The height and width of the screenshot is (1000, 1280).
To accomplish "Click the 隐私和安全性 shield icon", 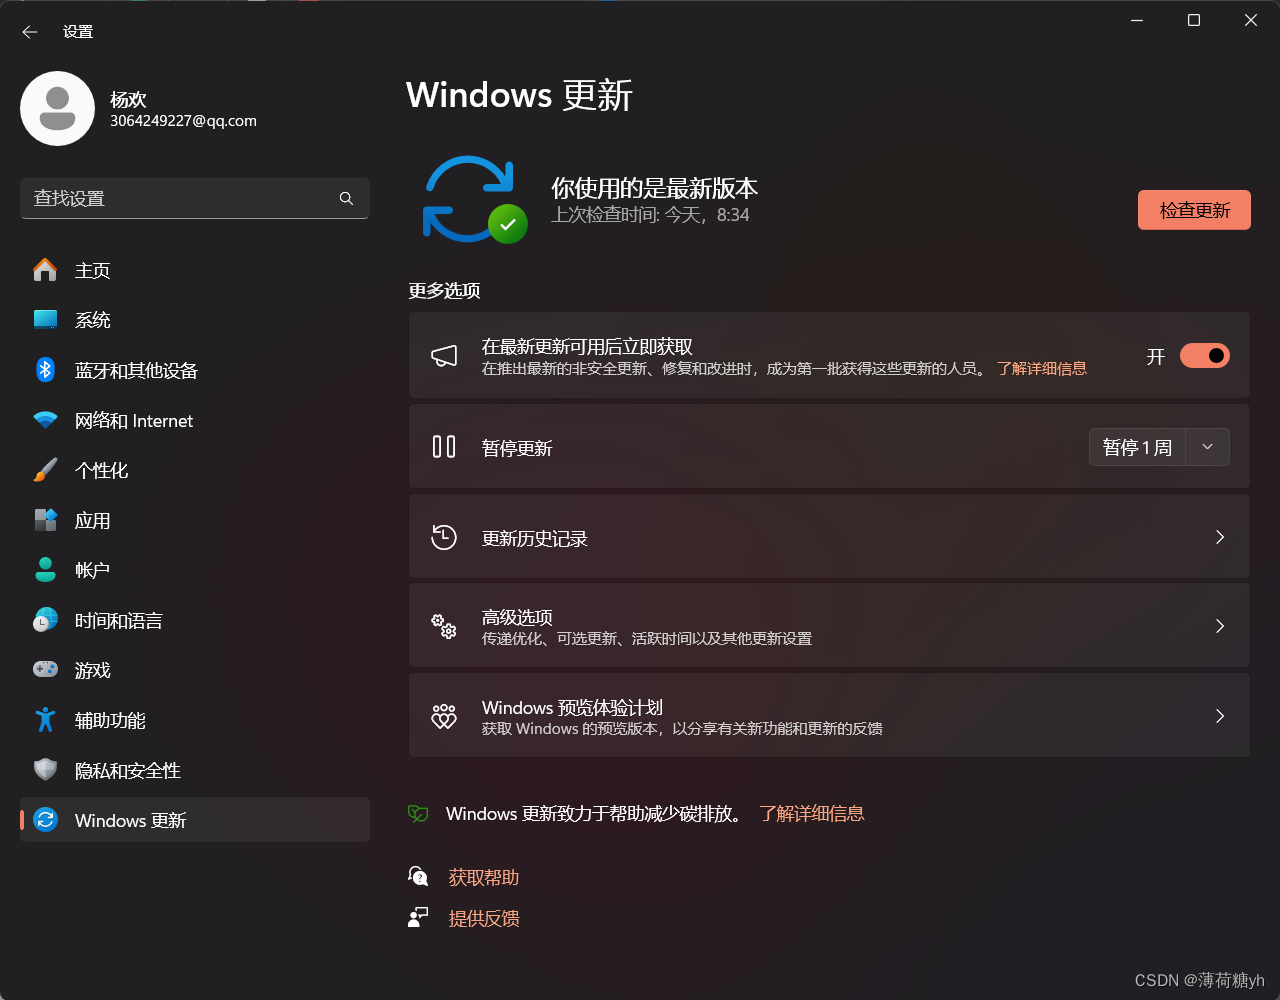I will click(x=45, y=770).
